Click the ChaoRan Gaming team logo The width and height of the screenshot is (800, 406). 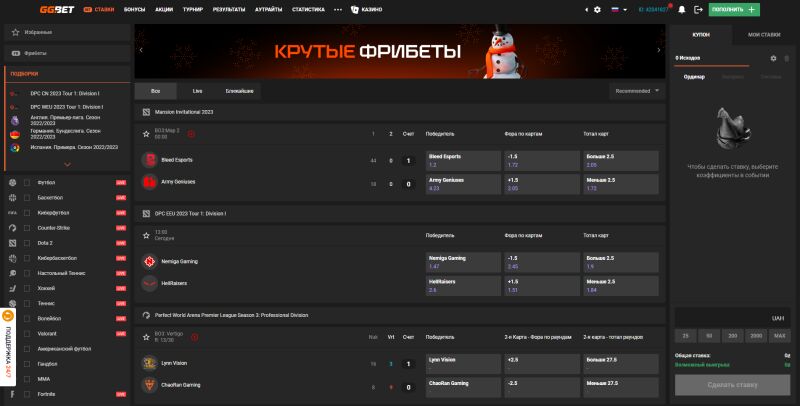(x=149, y=385)
